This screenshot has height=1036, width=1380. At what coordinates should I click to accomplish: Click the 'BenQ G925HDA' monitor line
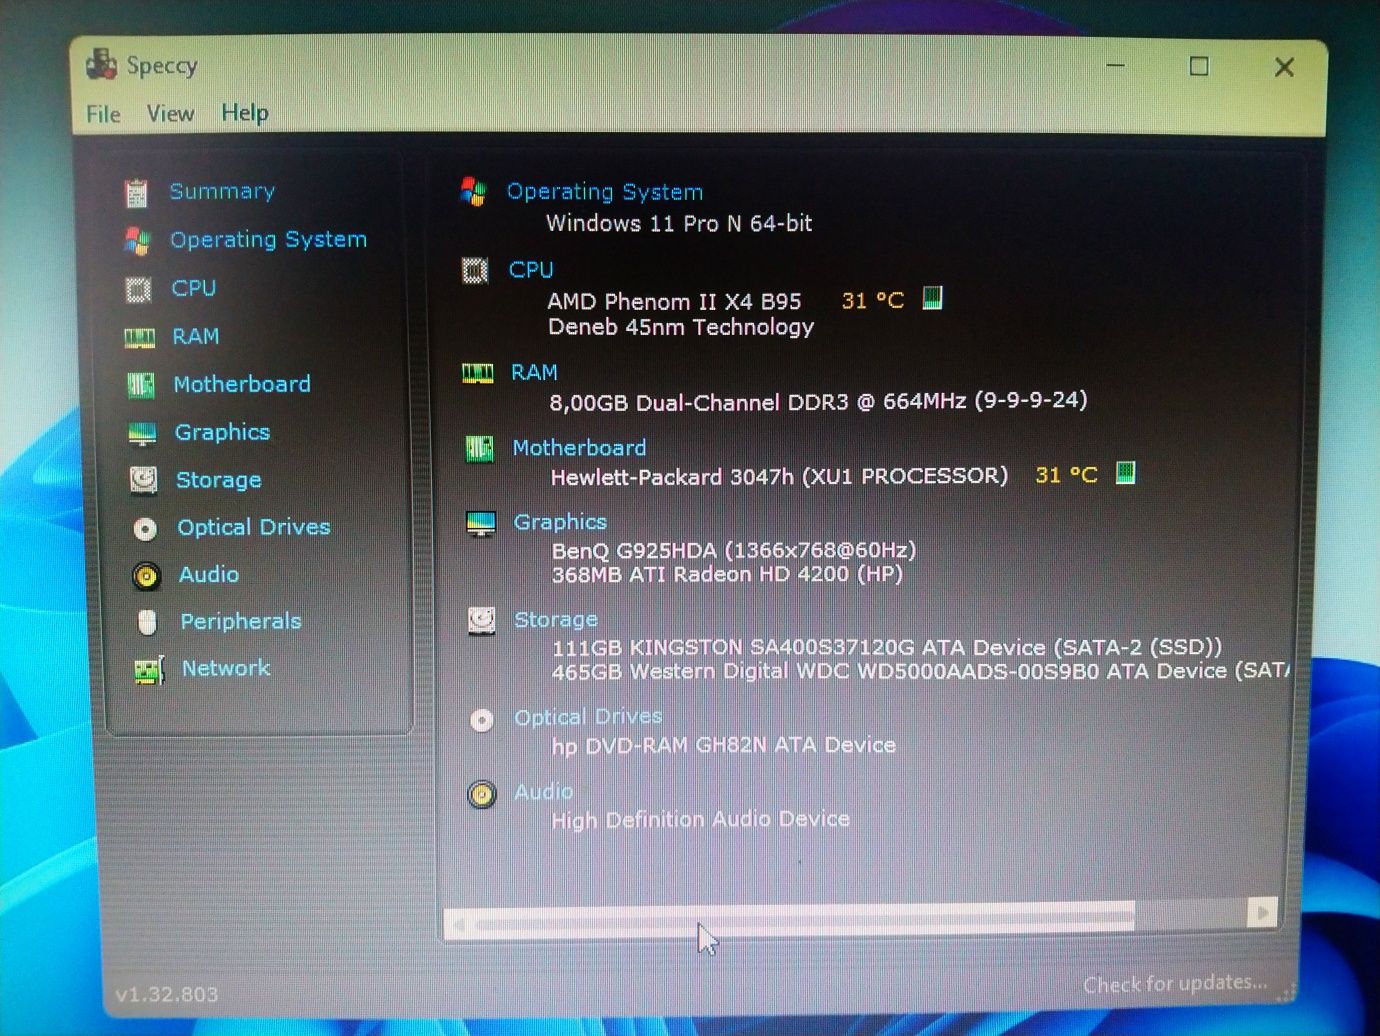[x=734, y=550]
